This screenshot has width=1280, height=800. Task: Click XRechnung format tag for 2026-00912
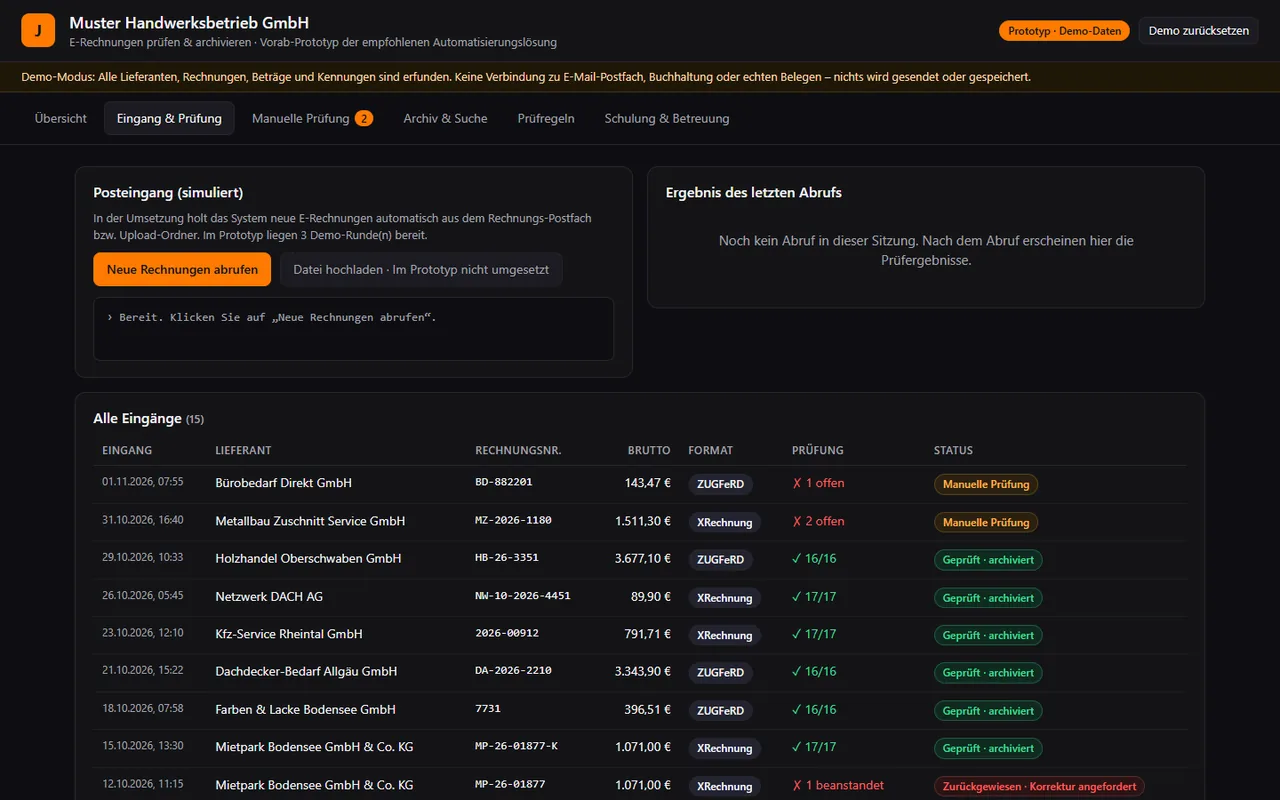tap(724, 635)
